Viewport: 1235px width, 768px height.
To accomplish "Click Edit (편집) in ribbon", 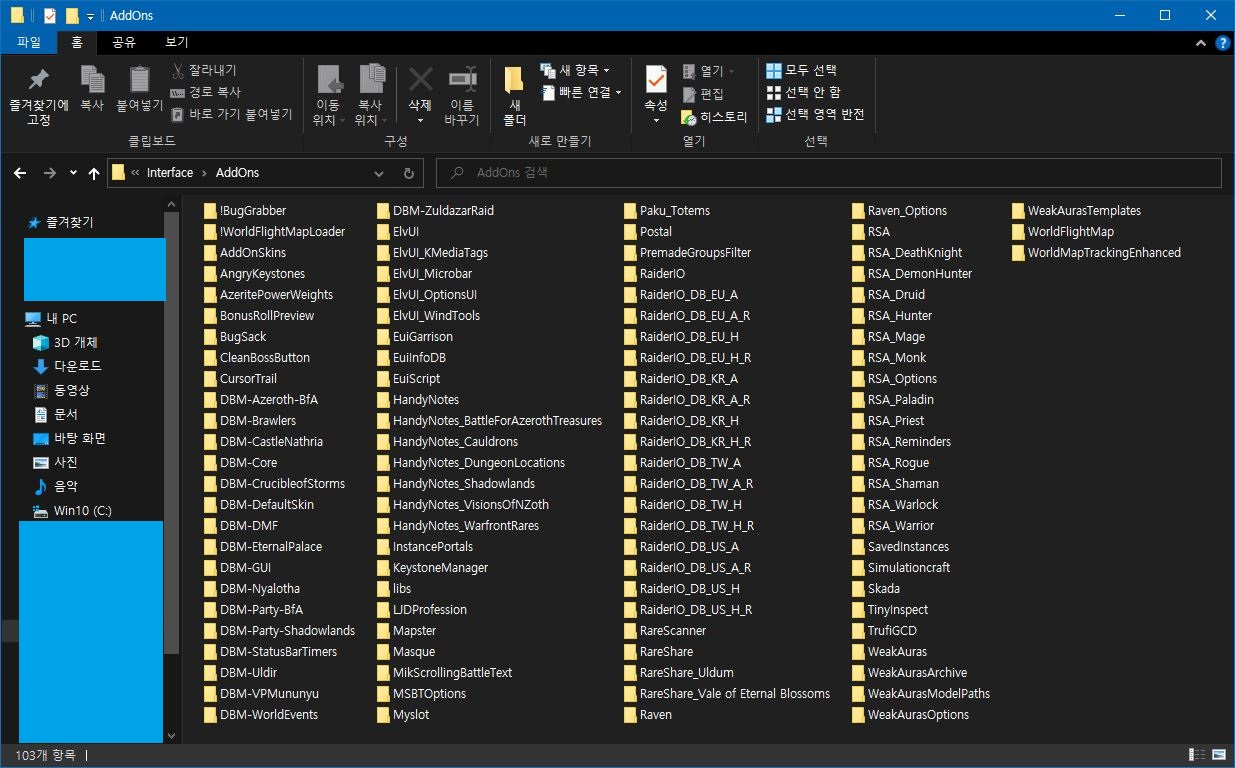I will click(703, 93).
